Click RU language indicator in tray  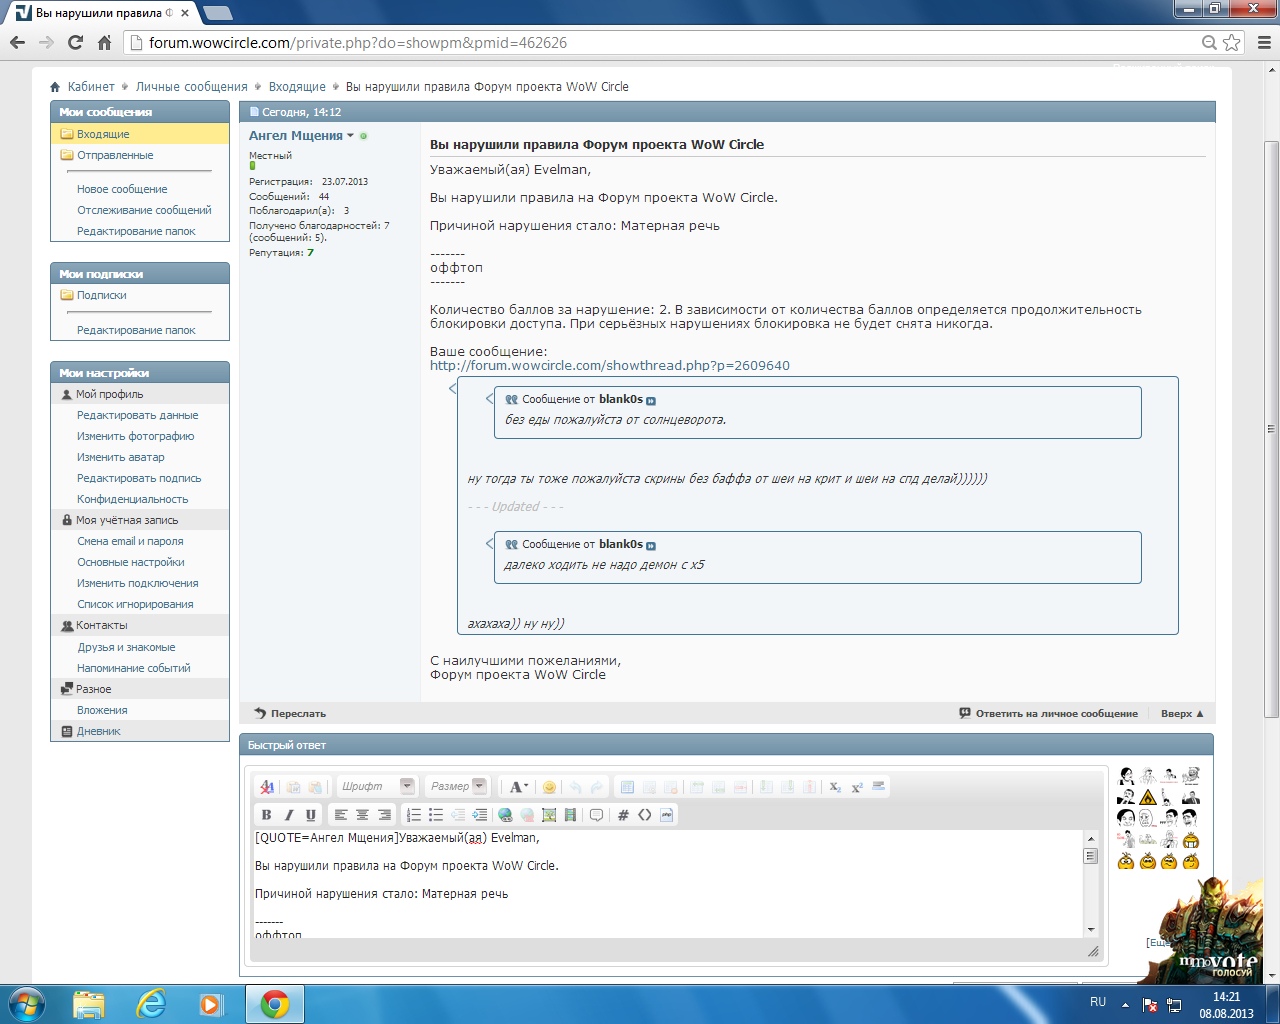(x=1098, y=1002)
